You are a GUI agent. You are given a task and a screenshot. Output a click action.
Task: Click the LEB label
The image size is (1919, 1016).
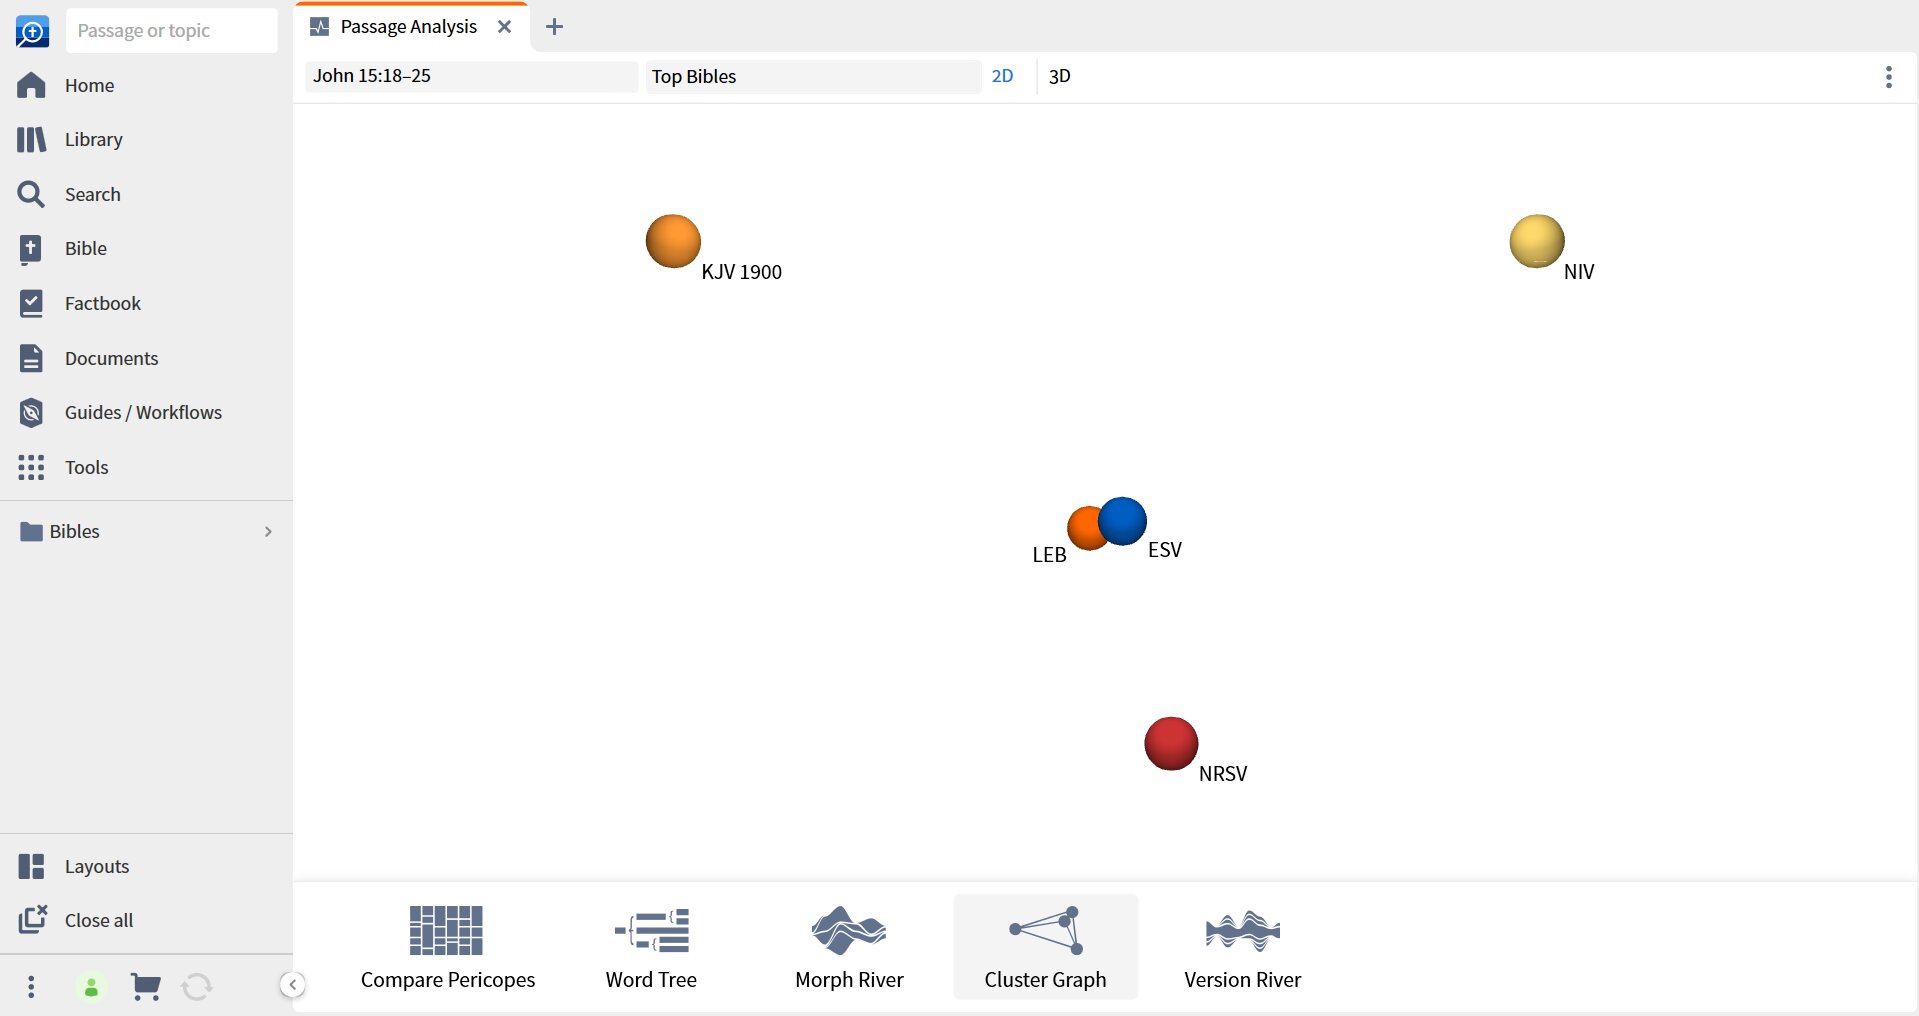1049,555
